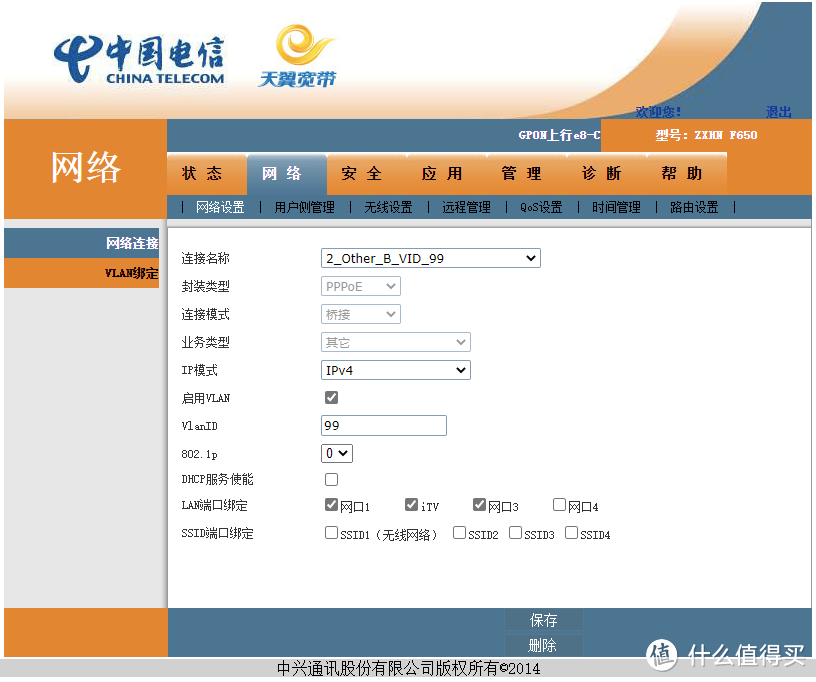Click the GPON上行e8-C text
816x682 pixels.
tap(559, 135)
